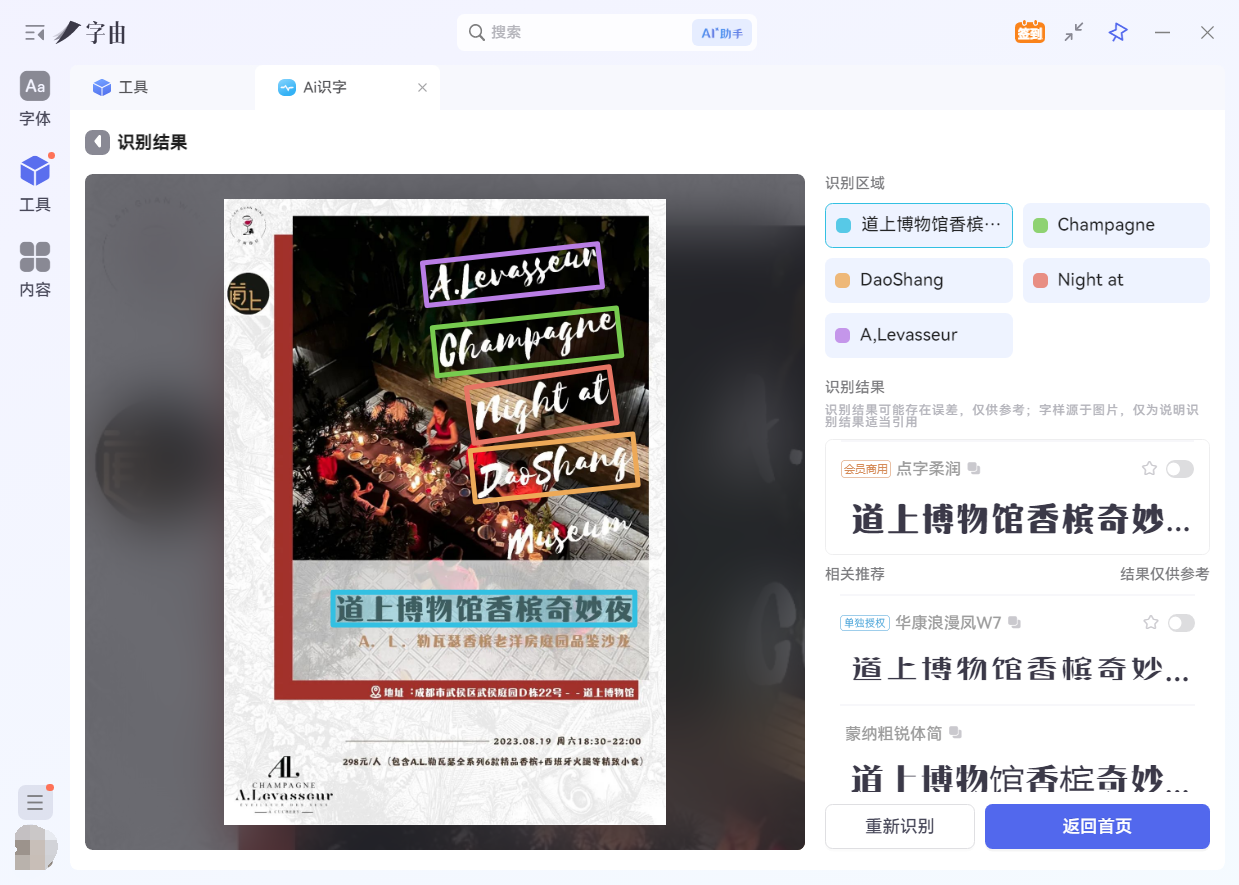Select the 工具 cube icon in sidebar
Image resolution: width=1239 pixels, height=885 pixels.
pyautogui.click(x=34, y=184)
